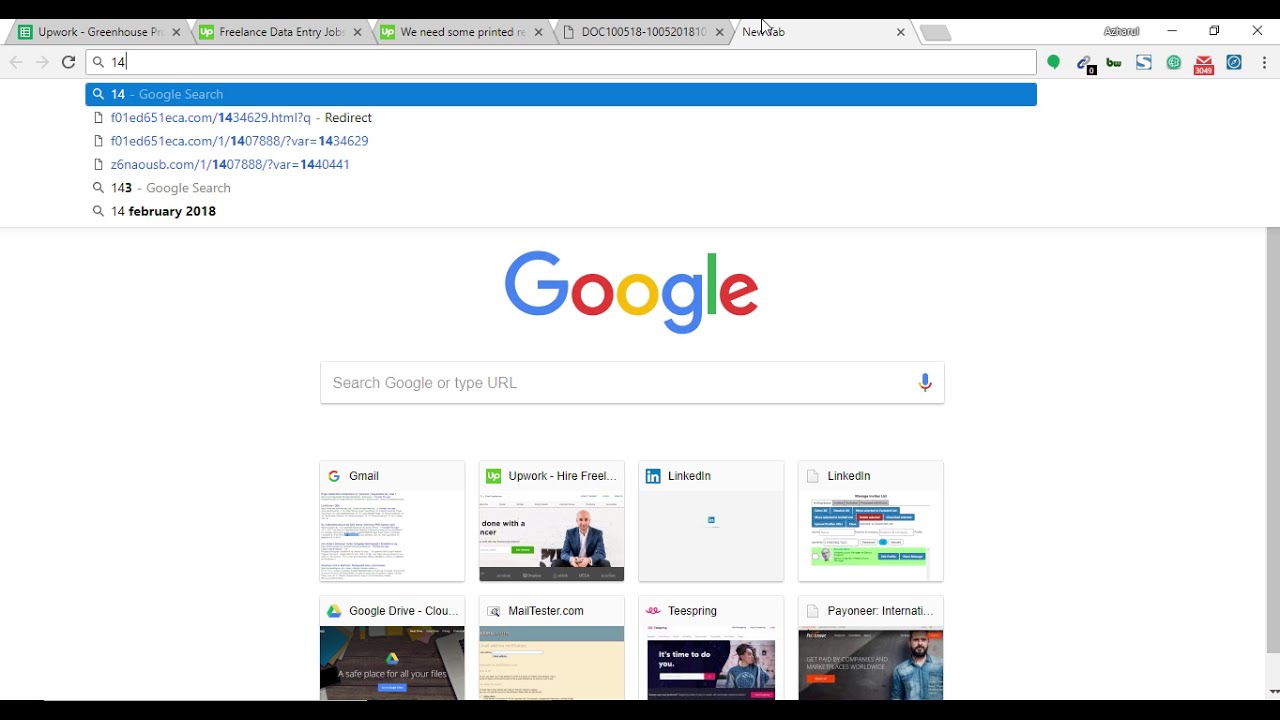Open the MailTester.com shortcut tile
Screen dimensions: 1280x720
pyautogui.click(x=552, y=648)
